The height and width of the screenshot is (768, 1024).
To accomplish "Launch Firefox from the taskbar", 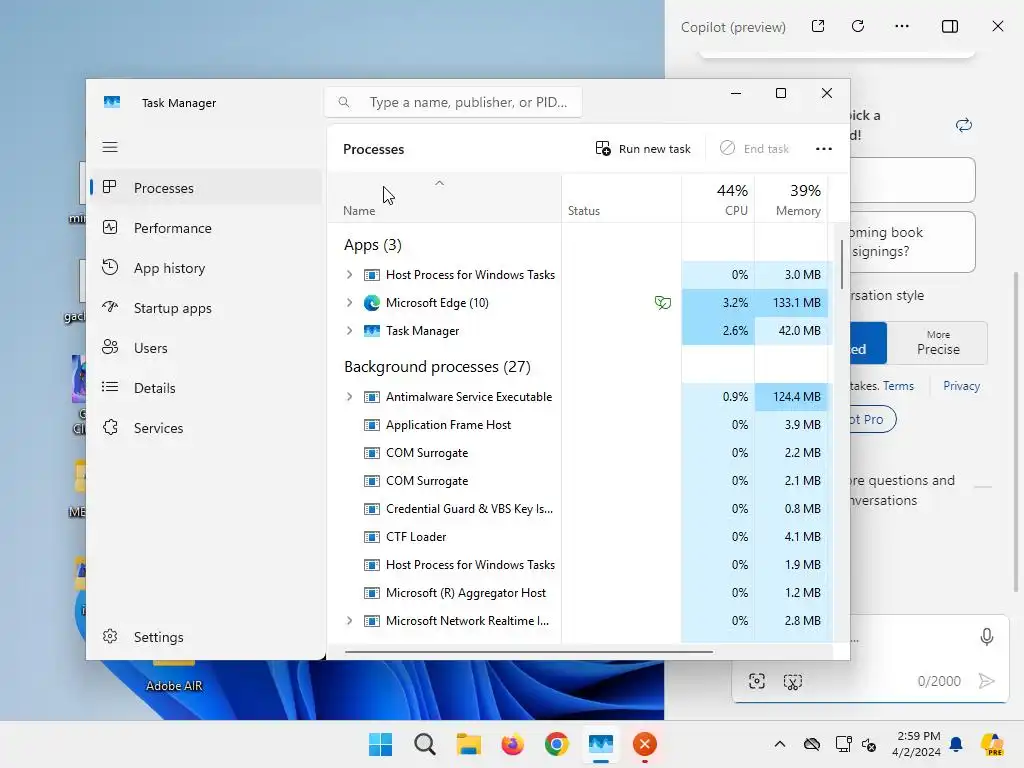I will 513,744.
